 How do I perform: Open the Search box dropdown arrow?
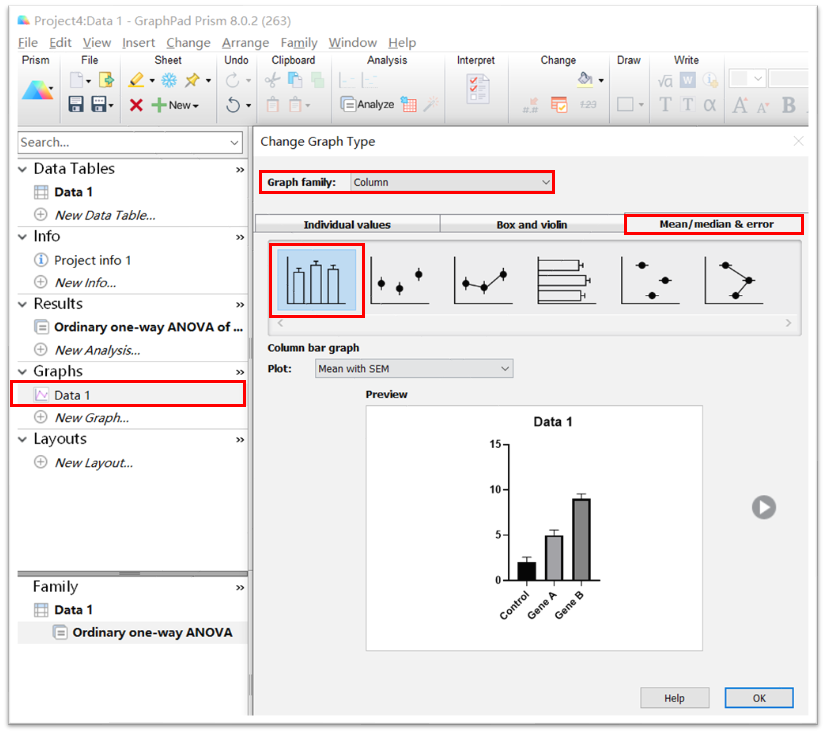[x=234, y=142]
